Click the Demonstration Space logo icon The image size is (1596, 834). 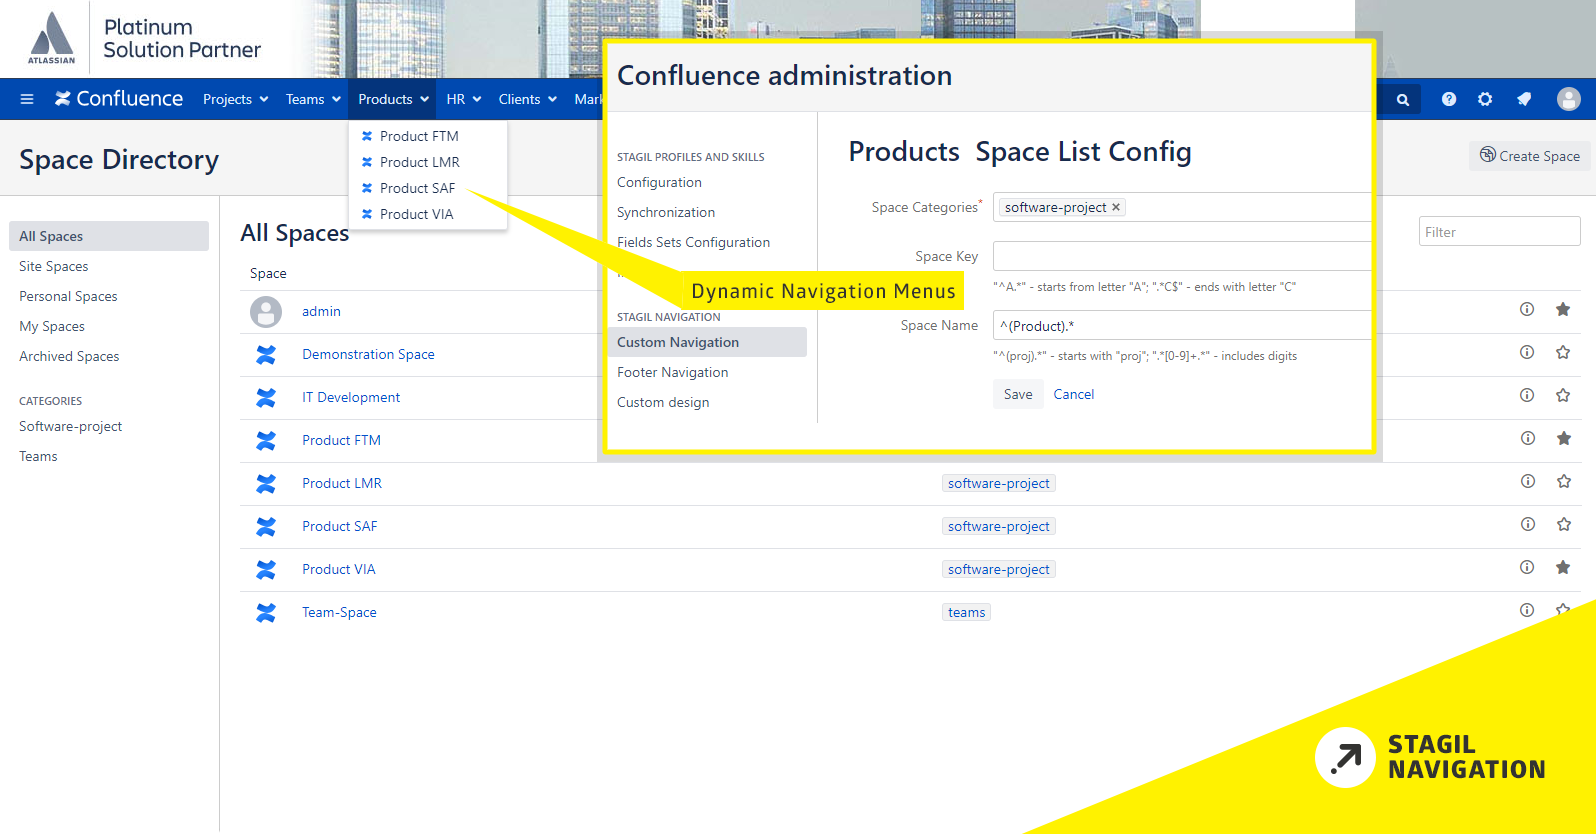tap(266, 354)
